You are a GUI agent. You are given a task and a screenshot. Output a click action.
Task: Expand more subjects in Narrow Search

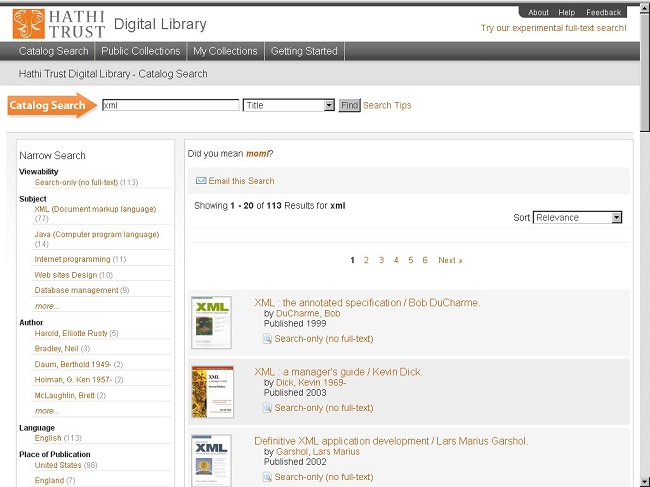[x=47, y=306]
